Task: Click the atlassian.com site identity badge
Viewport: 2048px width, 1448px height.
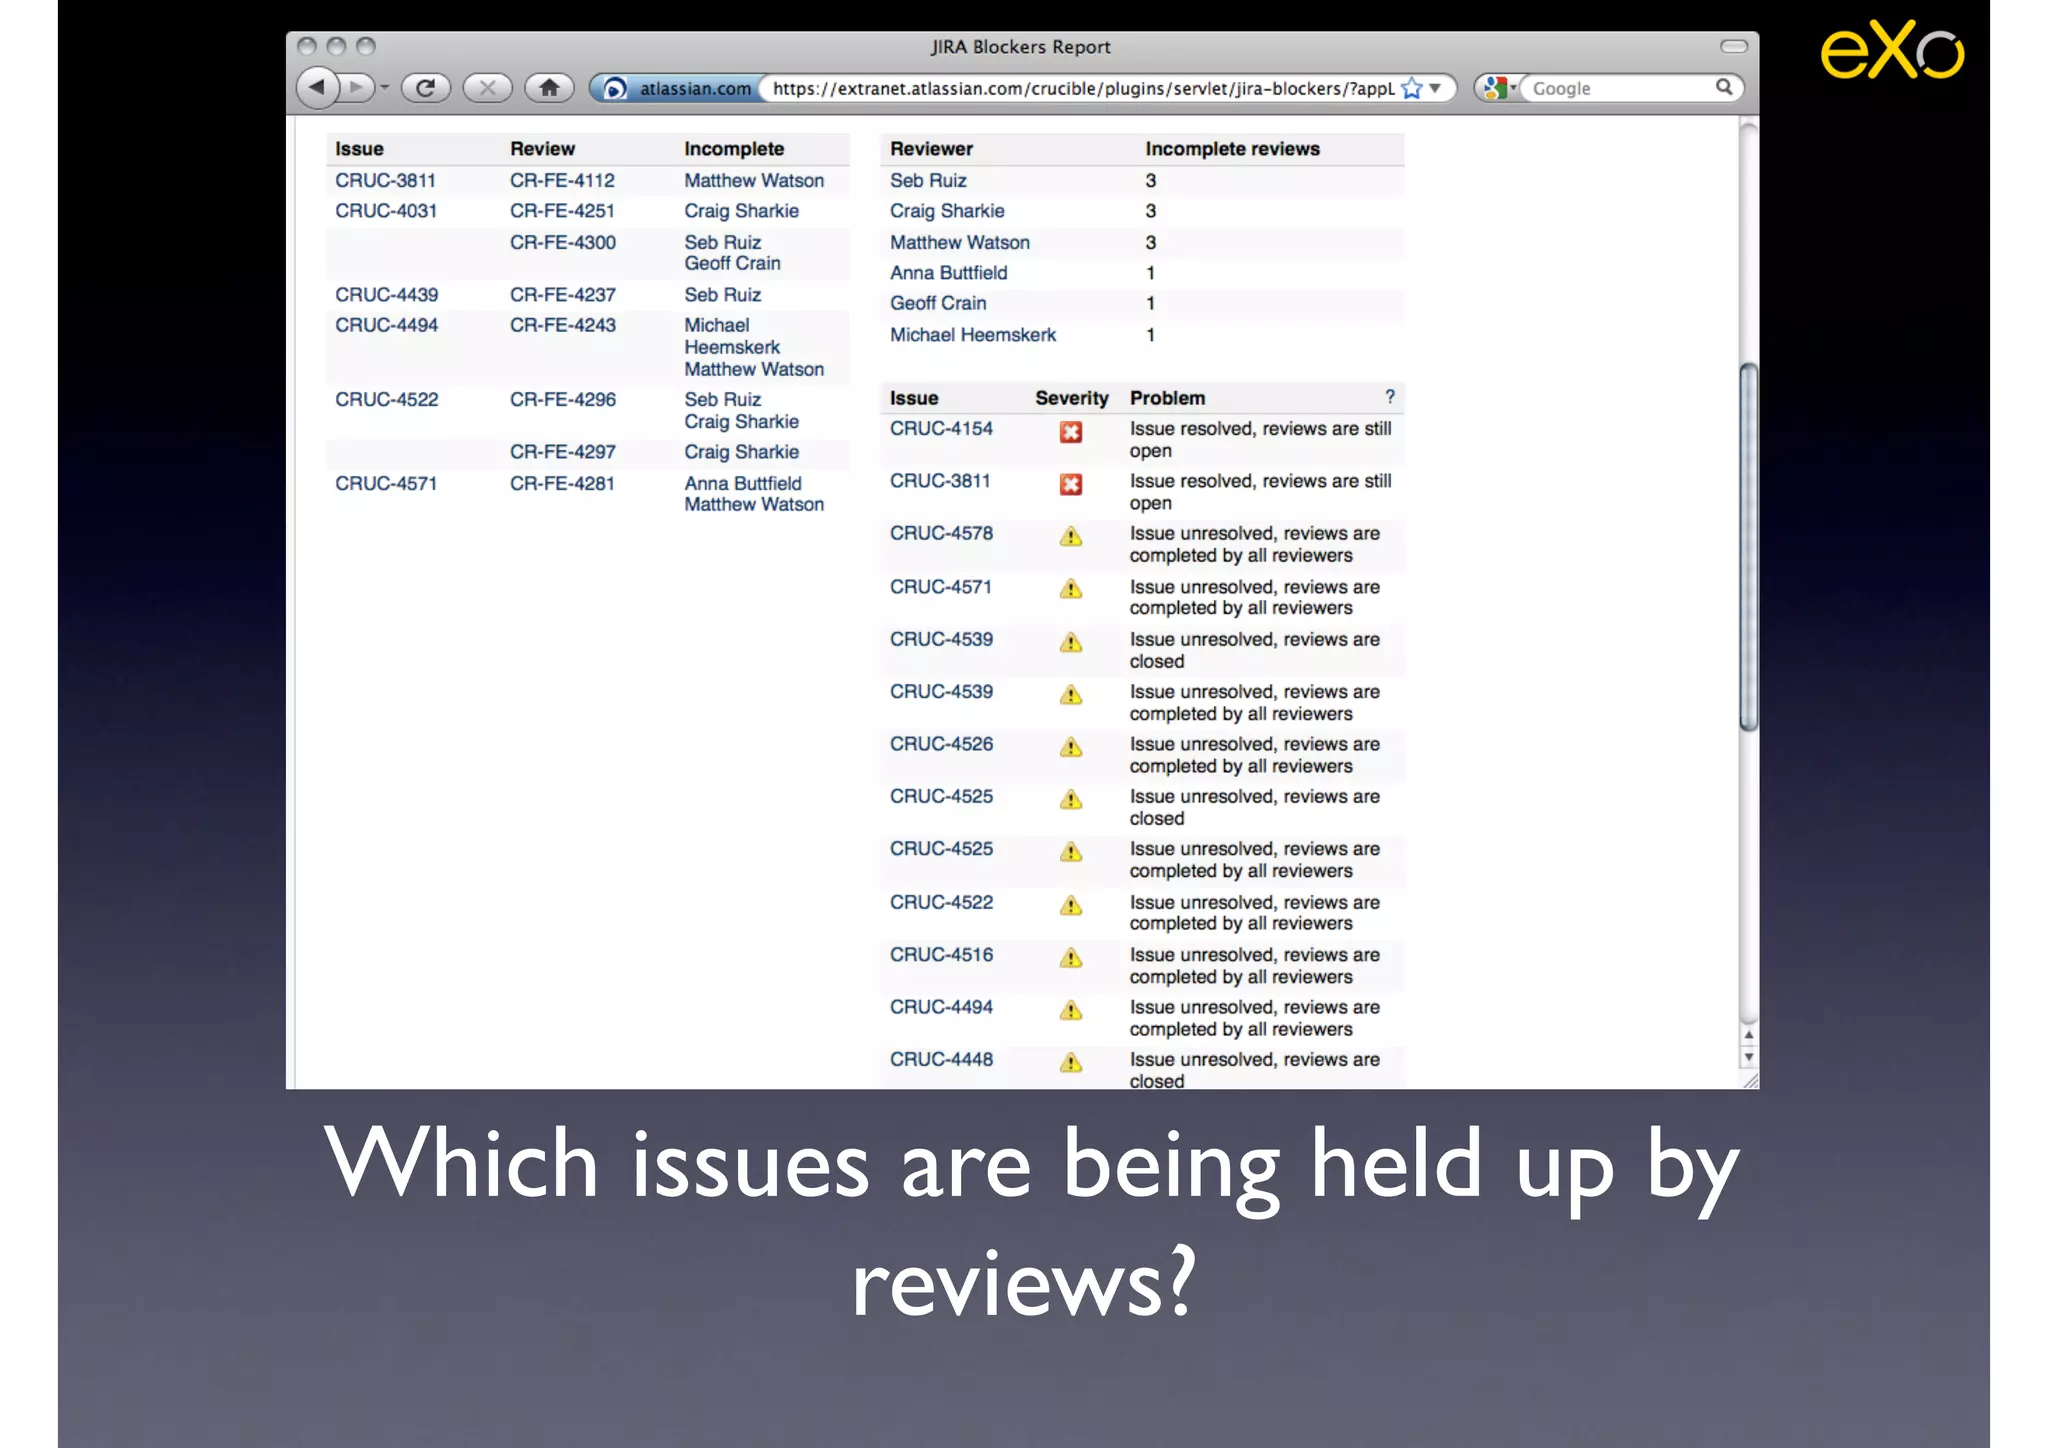Action: 677,88
